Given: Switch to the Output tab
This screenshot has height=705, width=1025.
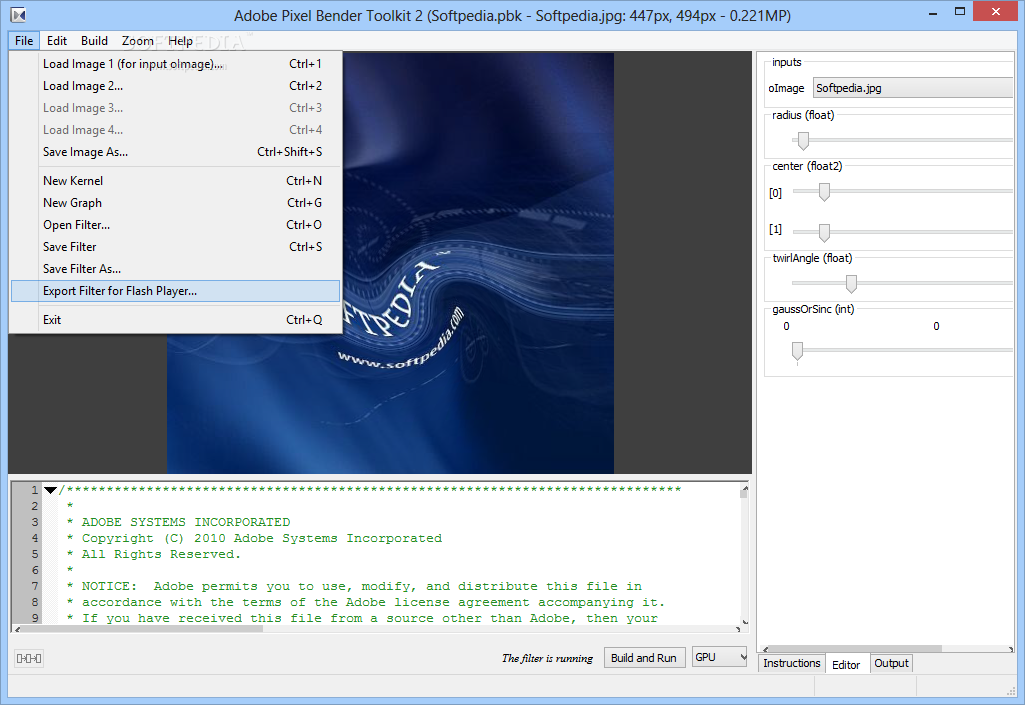Looking at the screenshot, I should [x=891, y=662].
